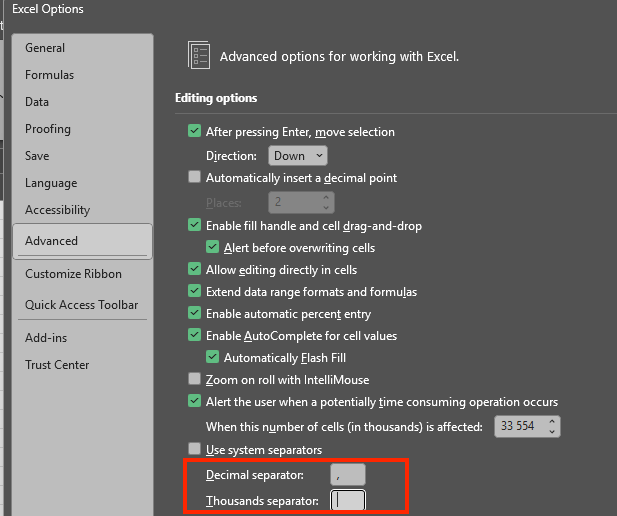The height and width of the screenshot is (516, 617).
Task: Click the cells threshold spinner arrows
Action: pyautogui.click(x=551, y=427)
